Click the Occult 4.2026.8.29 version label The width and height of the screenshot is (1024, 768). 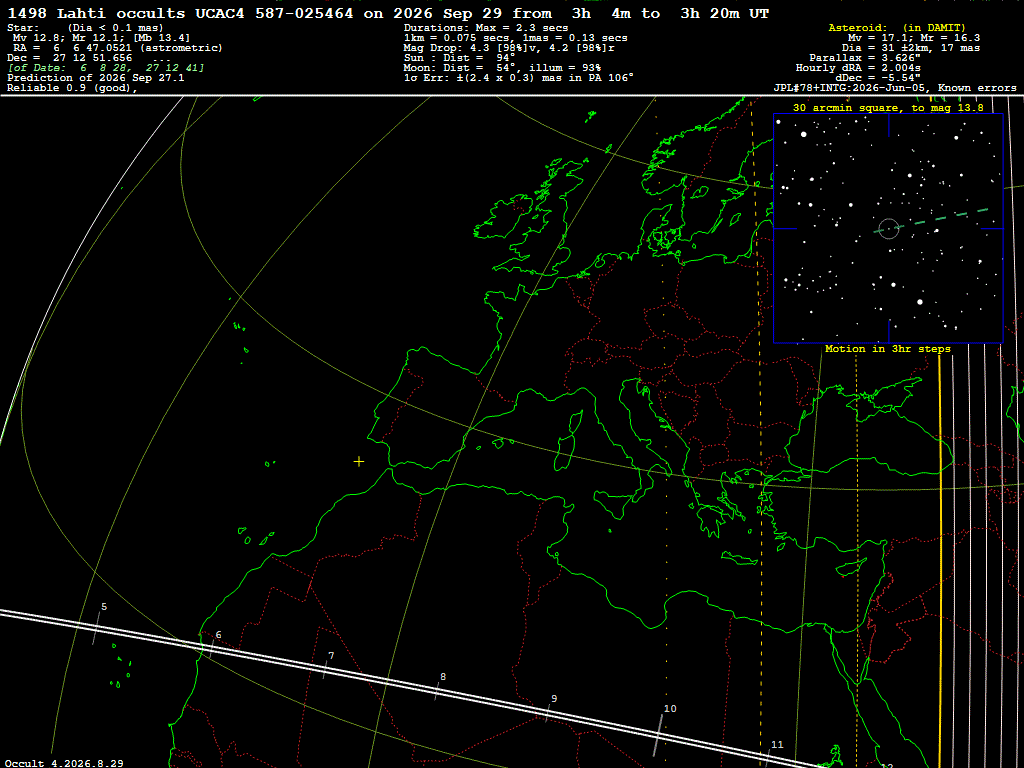64,763
